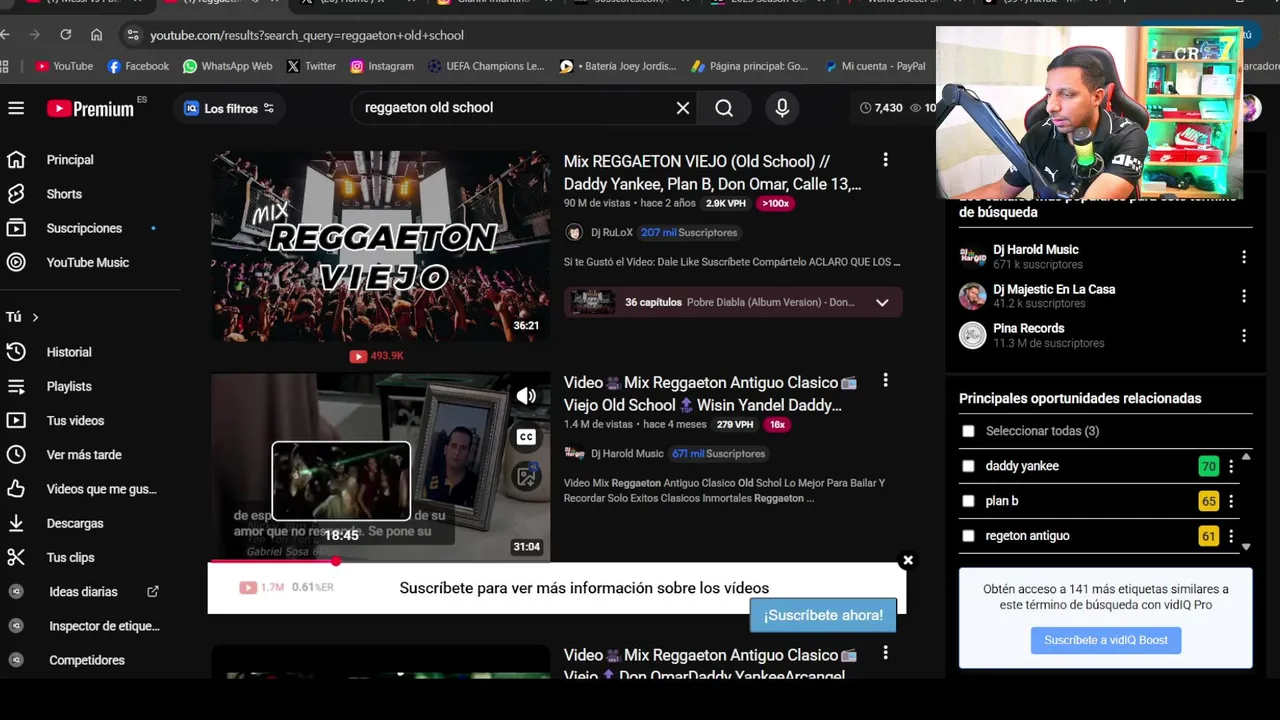The height and width of the screenshot is (720, 1280).
Task: Open options menu for daddy yankee keyword
Action: tap(1231, 466)
